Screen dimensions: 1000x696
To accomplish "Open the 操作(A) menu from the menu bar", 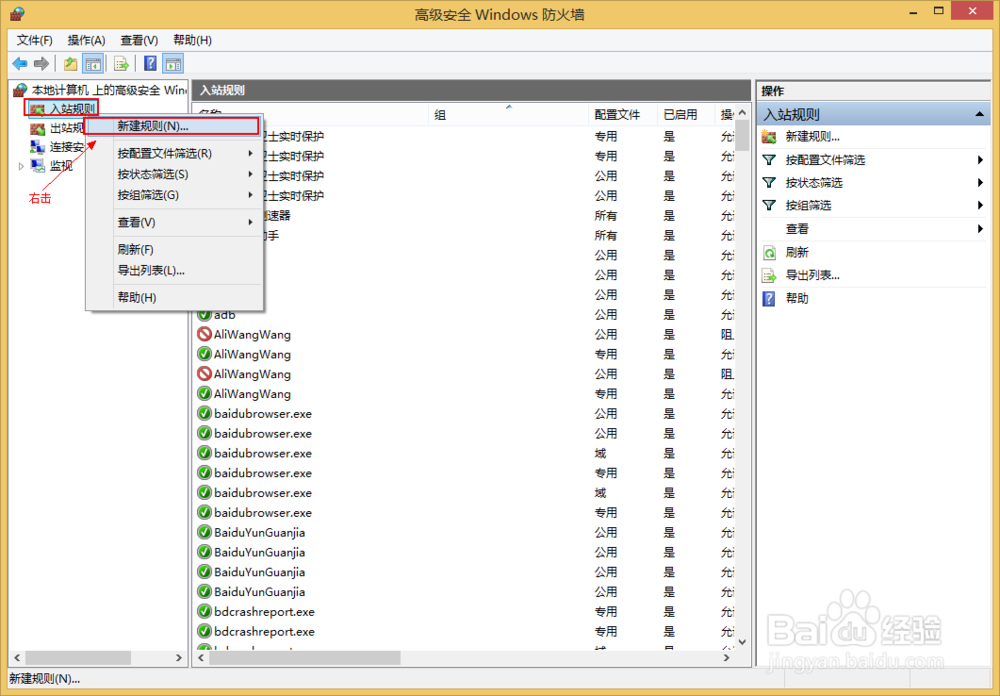I will tap(86, 40).
